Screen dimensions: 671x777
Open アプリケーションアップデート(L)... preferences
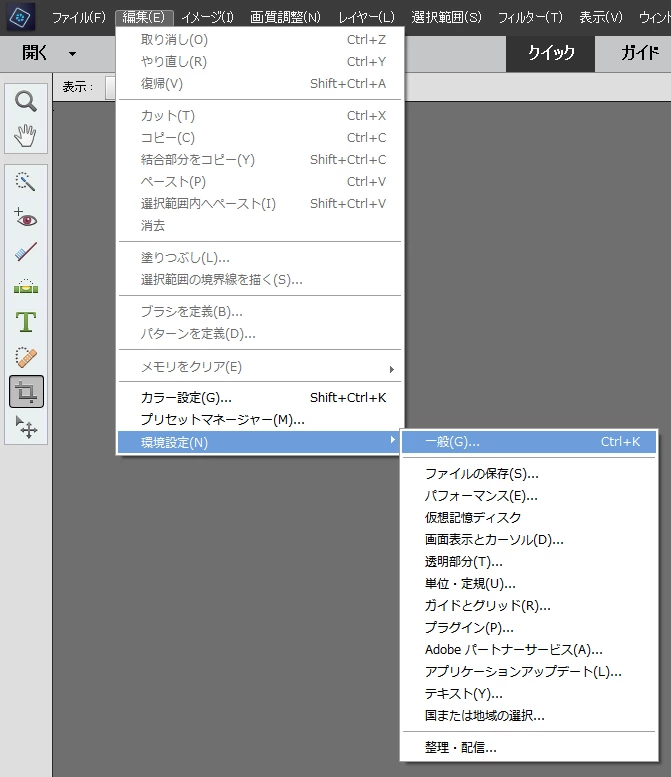tap(529, 671)
